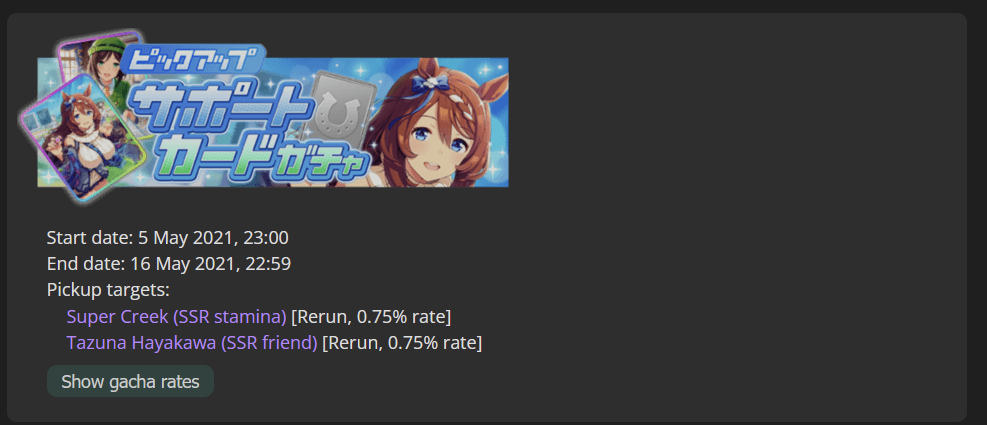Select the Super Creek card thumbnail on banner
Screen dimensions: 987x425
(x=82, y=137)
